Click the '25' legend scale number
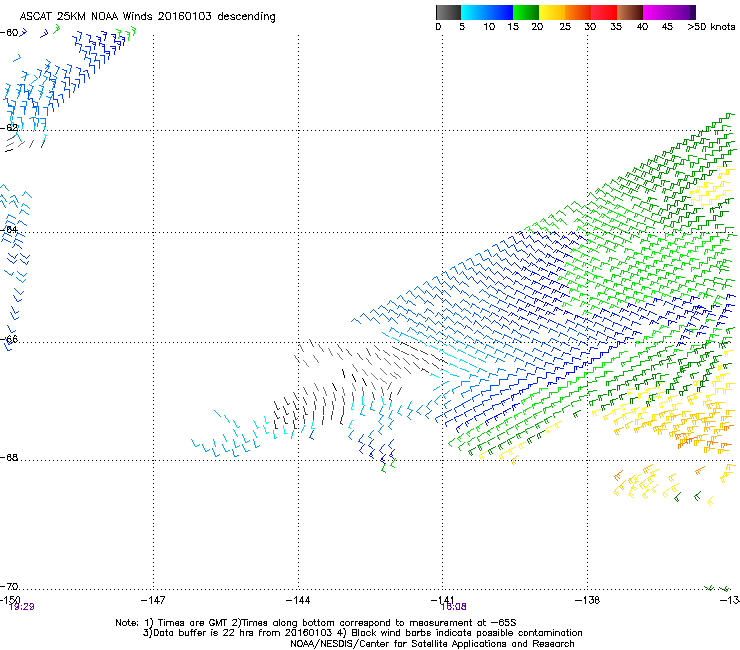 click(x=565, y=27)
